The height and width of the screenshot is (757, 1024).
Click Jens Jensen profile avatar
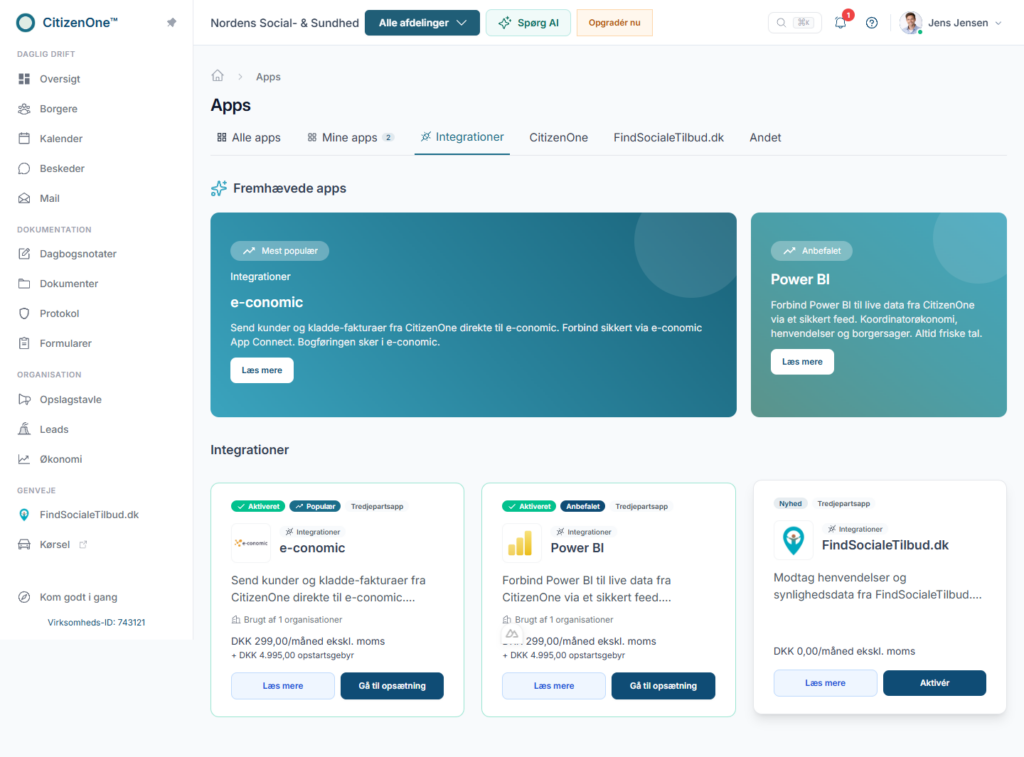pyautogui.click(x=910, y=23)
